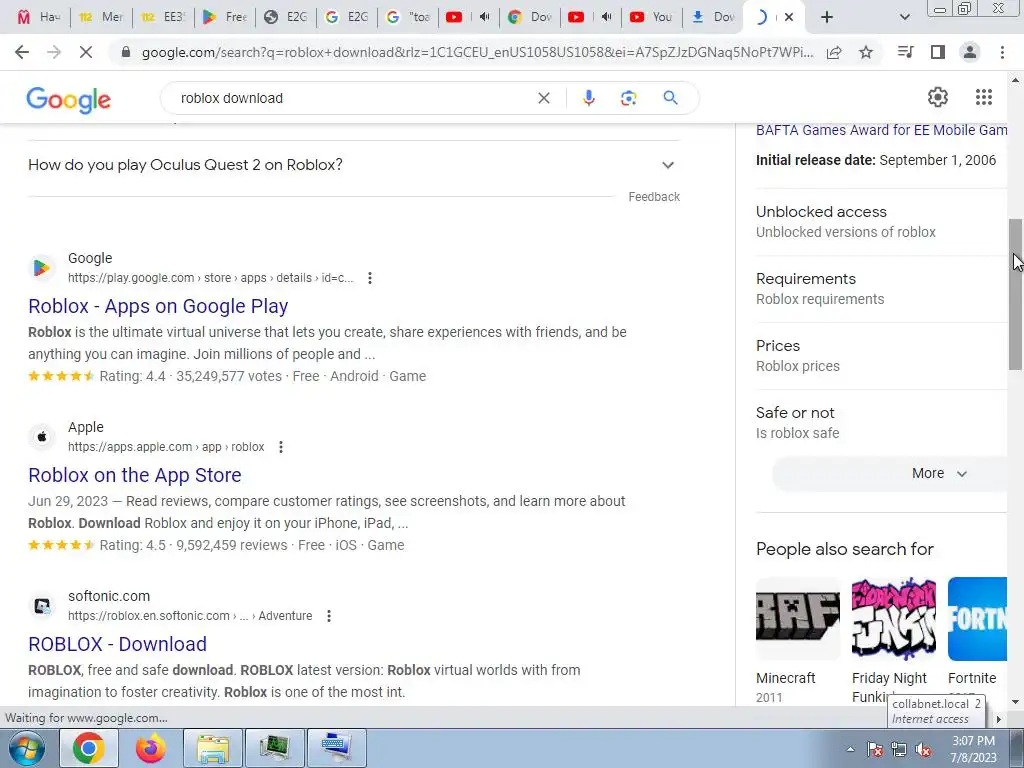Open the media control icon in toolbar
This screenshot has width=1024, height=768.
[x=905, y=52]
